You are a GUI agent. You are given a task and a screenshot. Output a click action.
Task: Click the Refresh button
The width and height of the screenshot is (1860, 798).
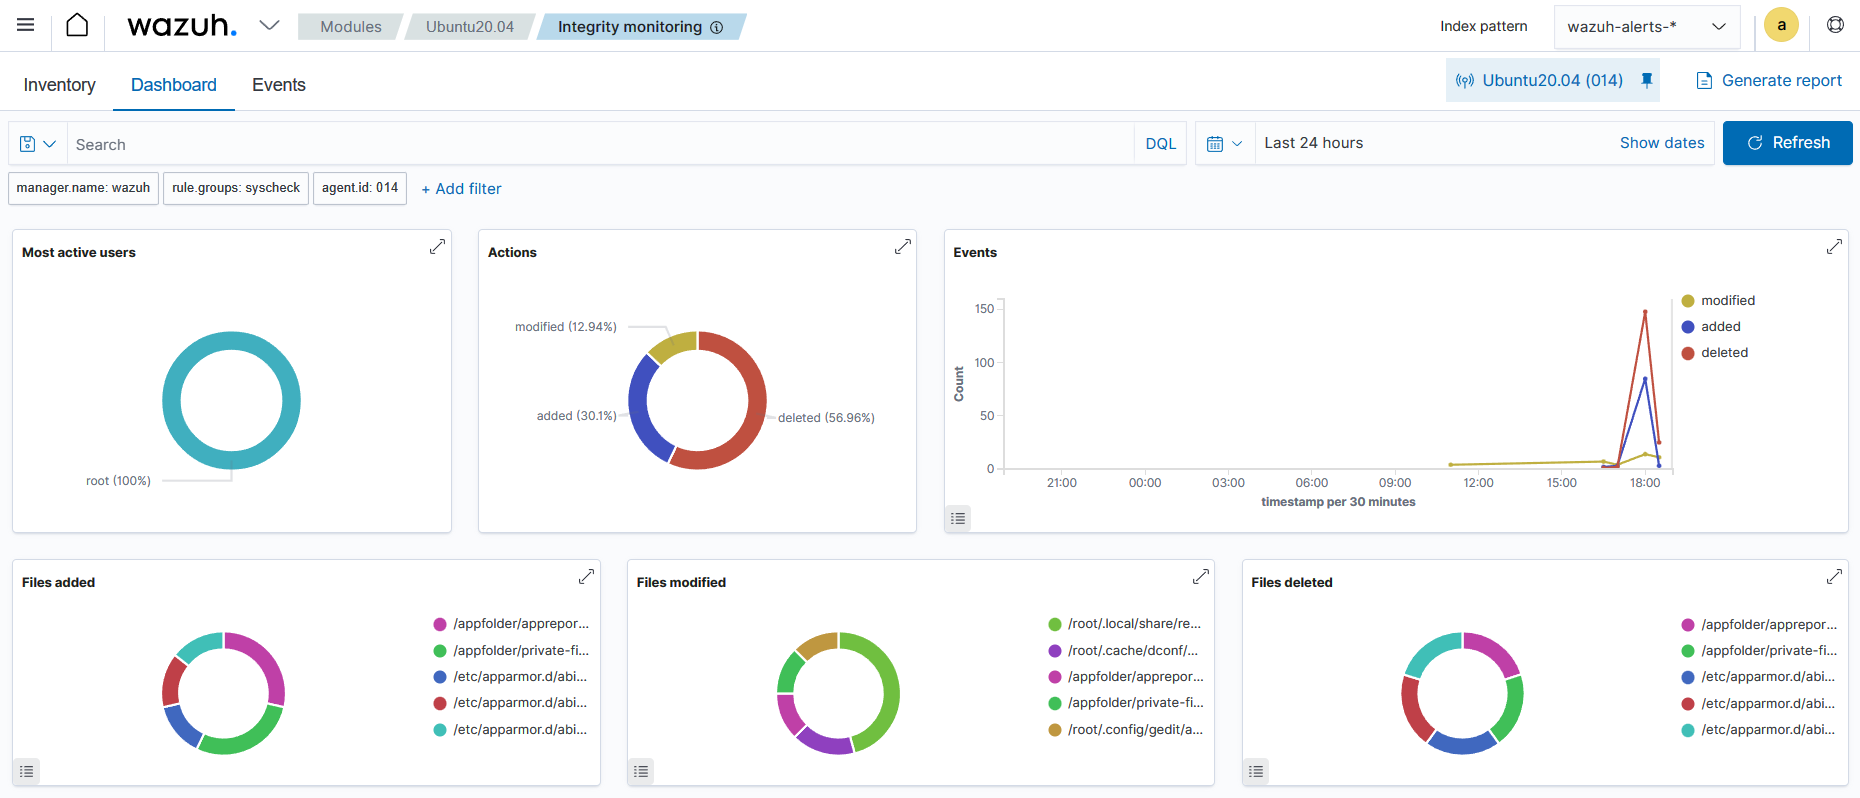[1787, 143]
